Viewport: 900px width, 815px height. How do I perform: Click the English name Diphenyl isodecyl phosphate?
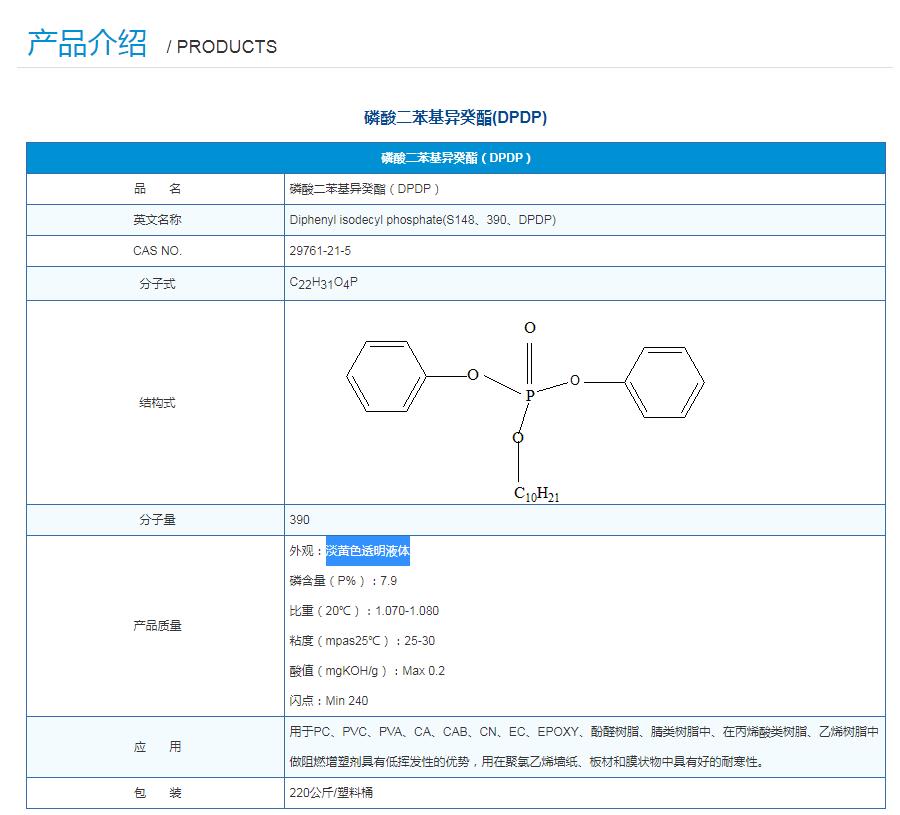point(422,220)
